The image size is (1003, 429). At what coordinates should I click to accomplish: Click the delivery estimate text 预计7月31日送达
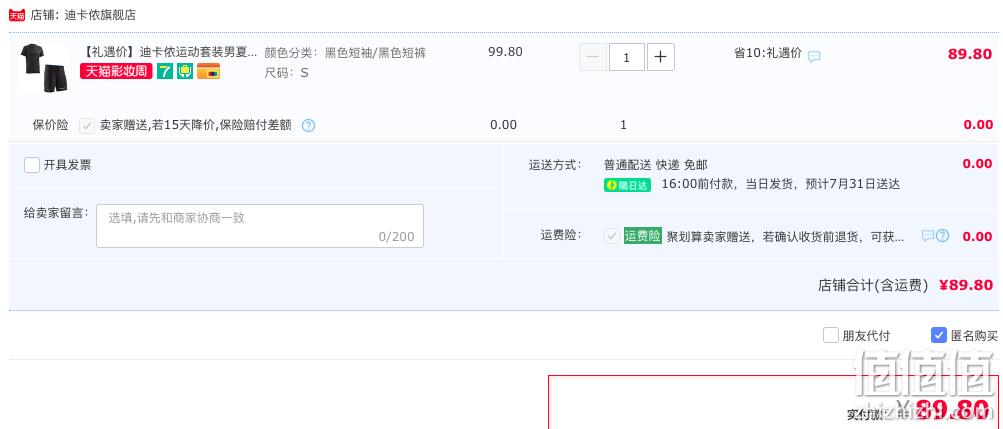click(x=853, y=185)
